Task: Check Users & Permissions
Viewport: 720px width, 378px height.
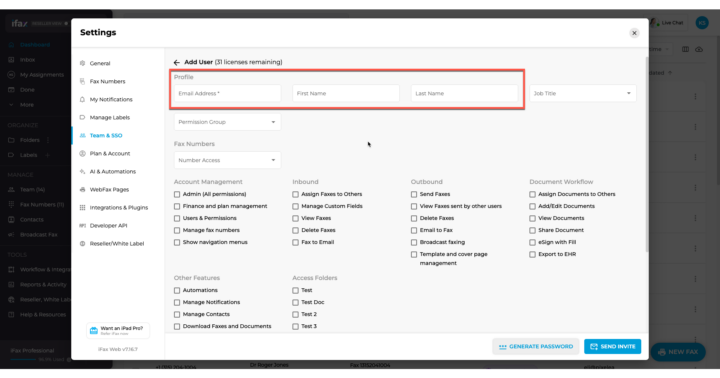Action: tap(177, 218)
